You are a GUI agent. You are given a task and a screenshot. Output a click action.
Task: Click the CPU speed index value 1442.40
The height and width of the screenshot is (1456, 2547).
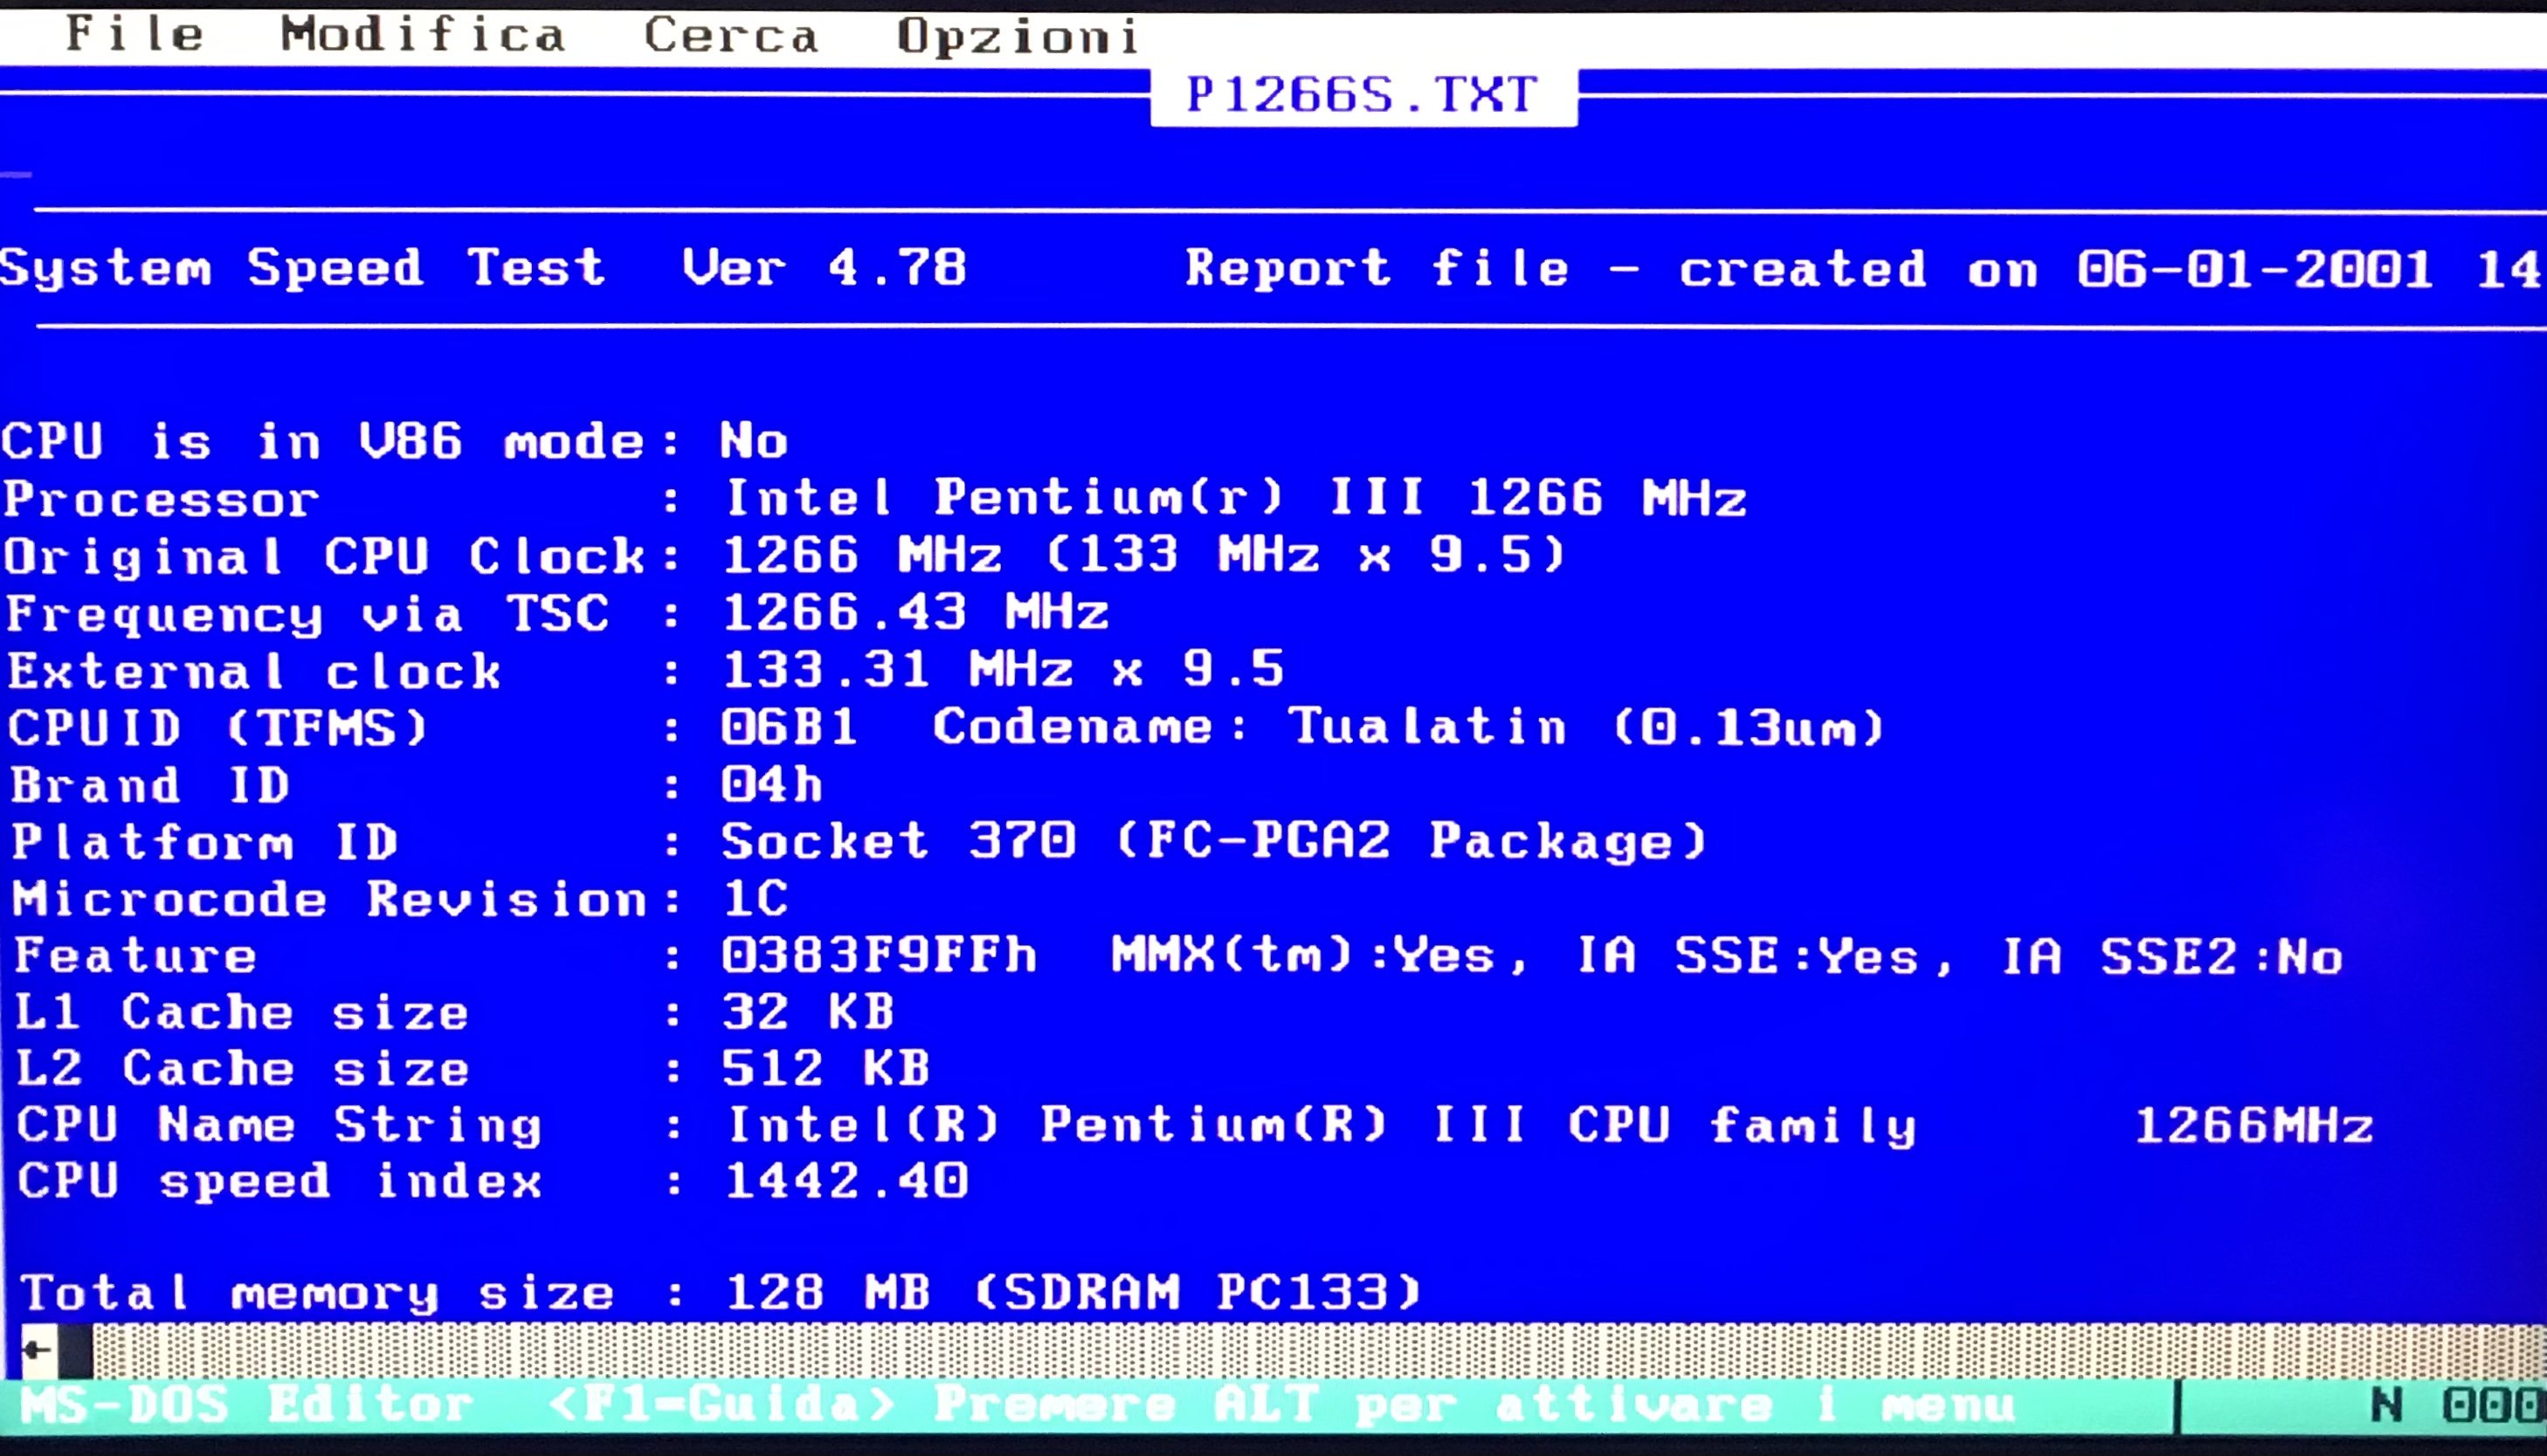(x=846, y=1181)
